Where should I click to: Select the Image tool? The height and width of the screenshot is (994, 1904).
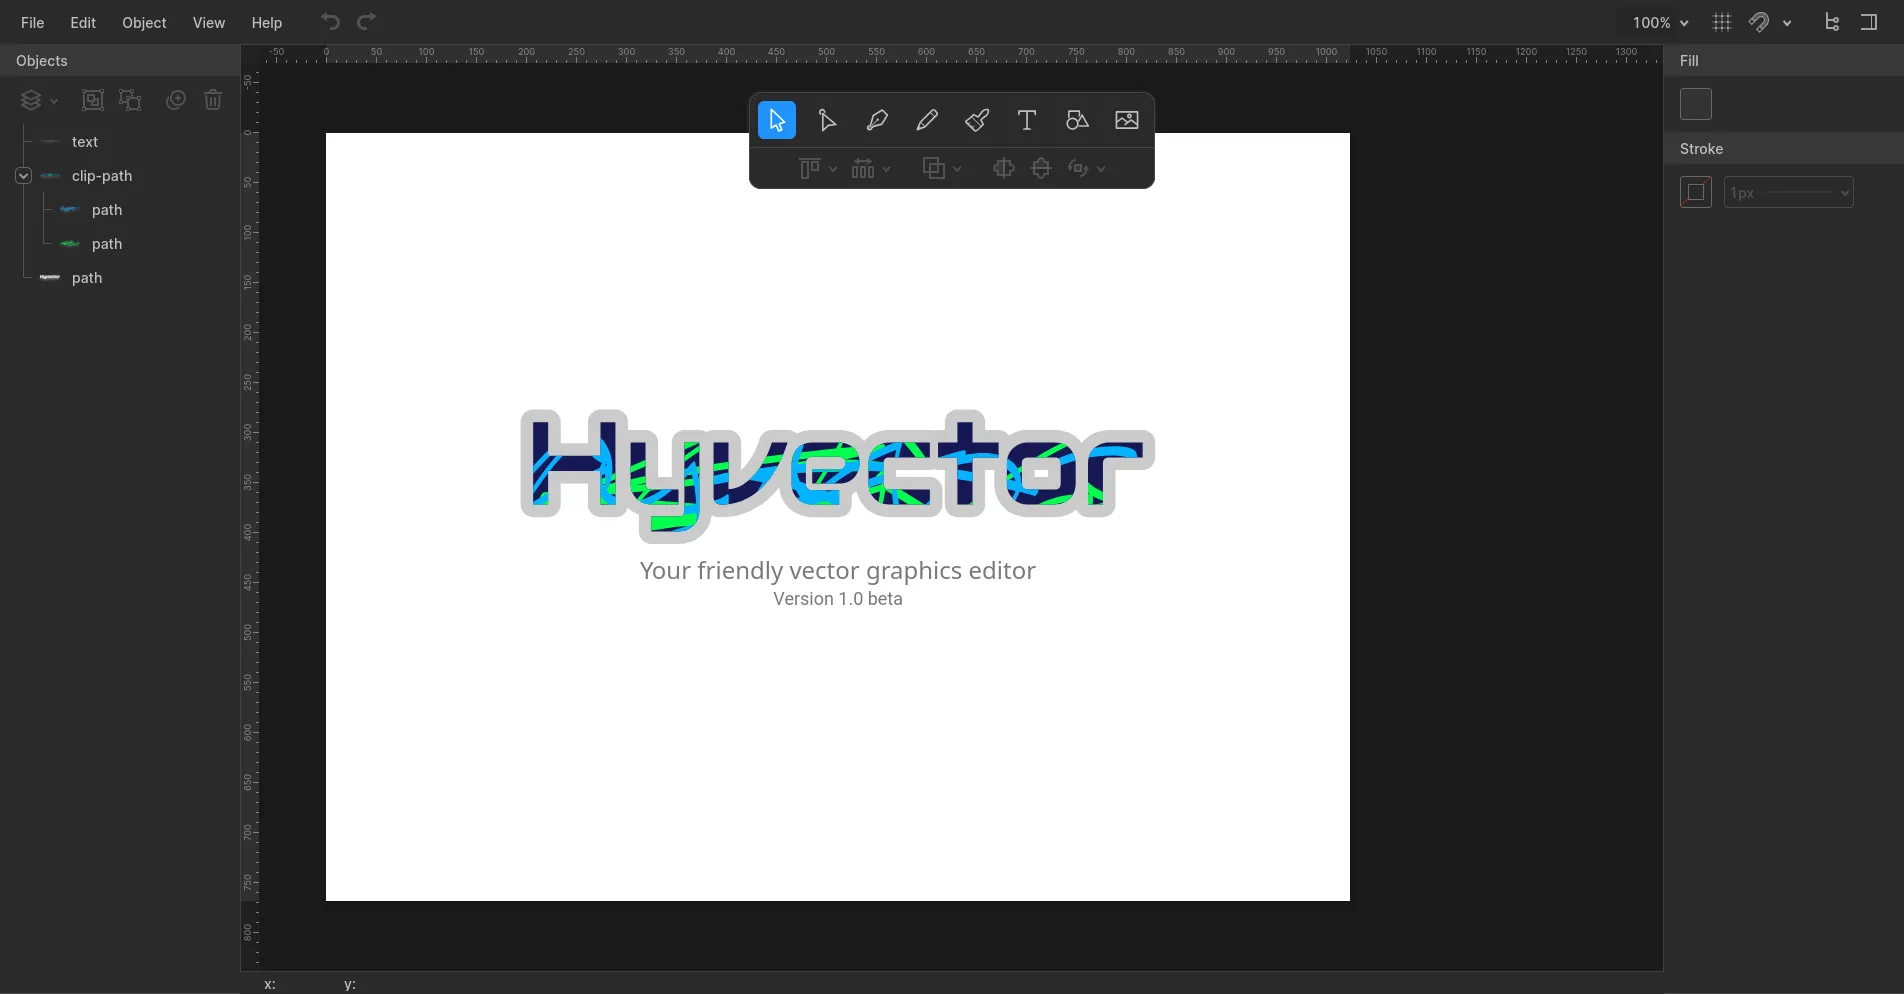point(1126,119)
